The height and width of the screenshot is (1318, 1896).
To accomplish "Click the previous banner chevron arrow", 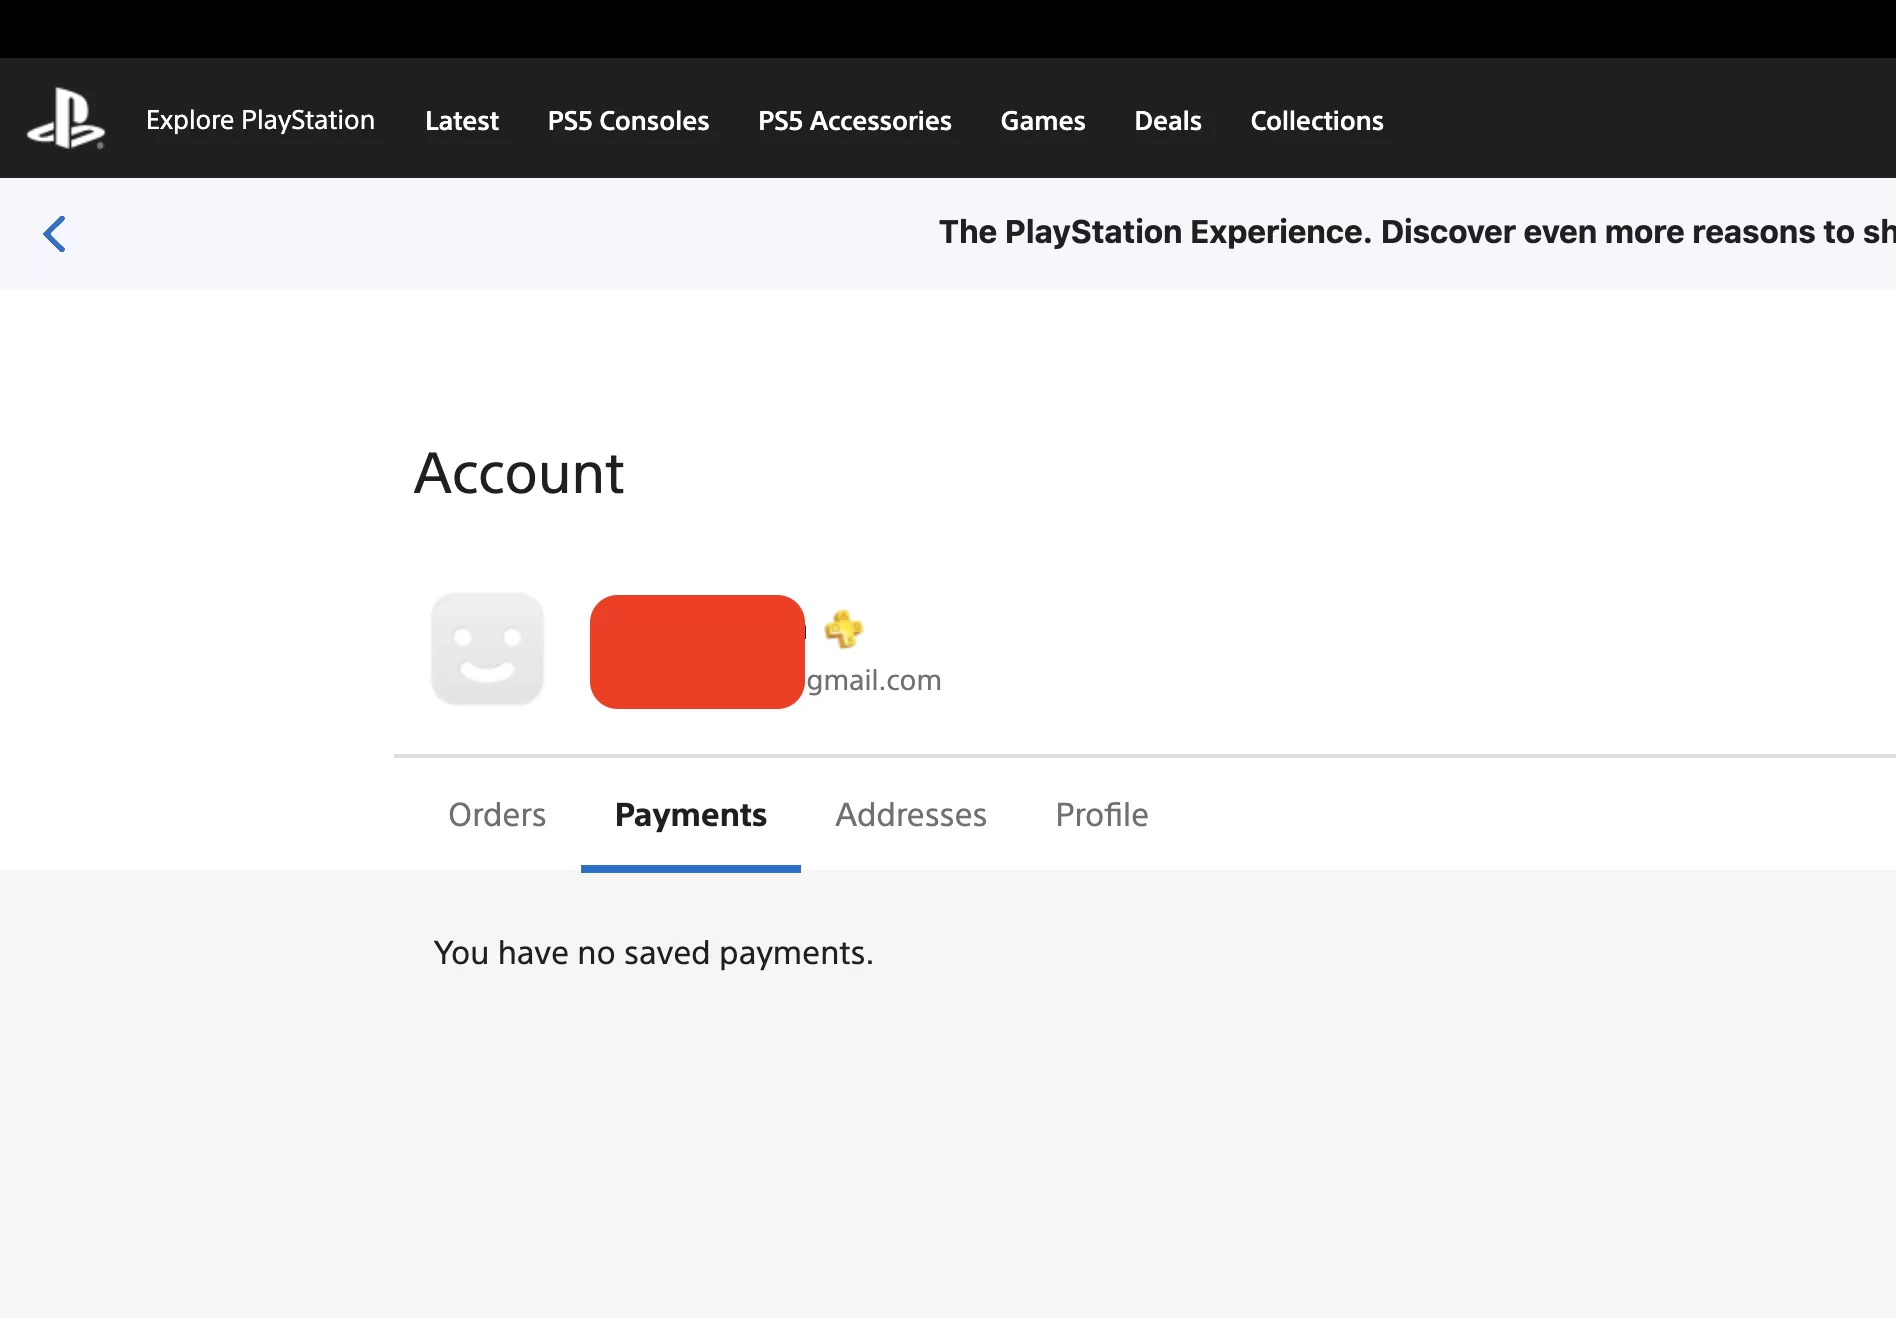I will (55, 234).
